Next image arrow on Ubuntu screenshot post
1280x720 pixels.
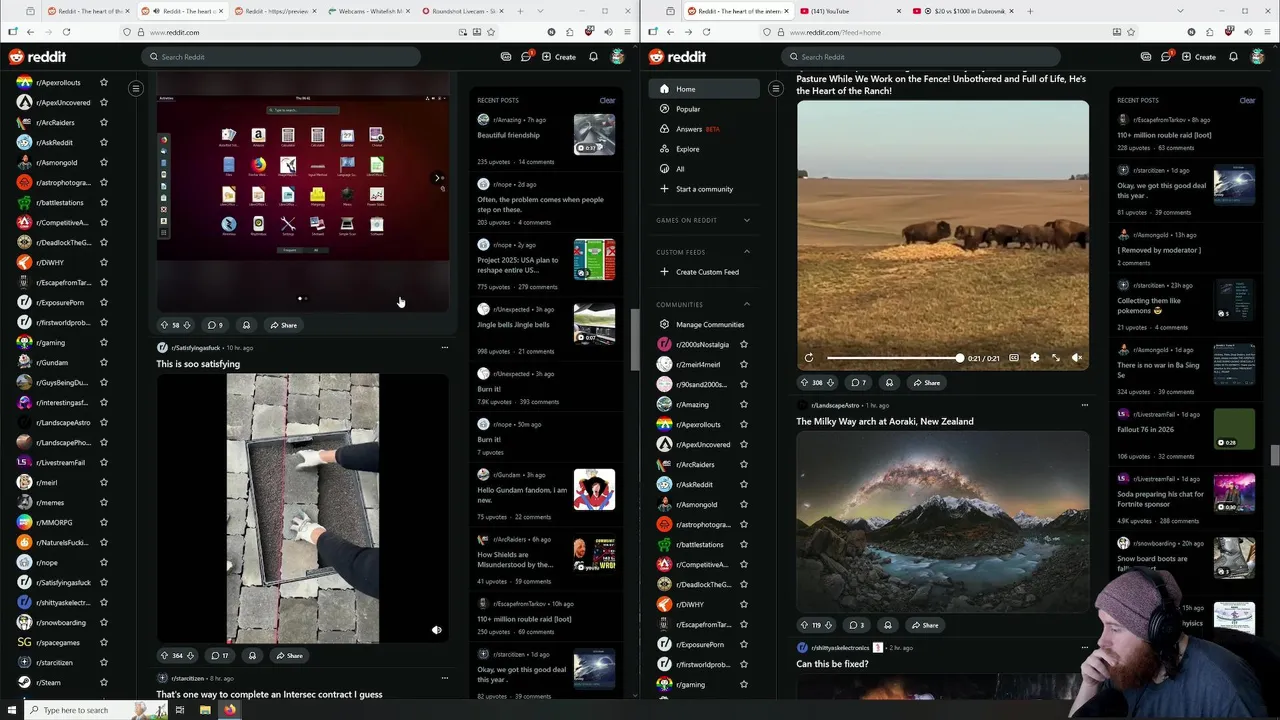(x=436, y=178)
